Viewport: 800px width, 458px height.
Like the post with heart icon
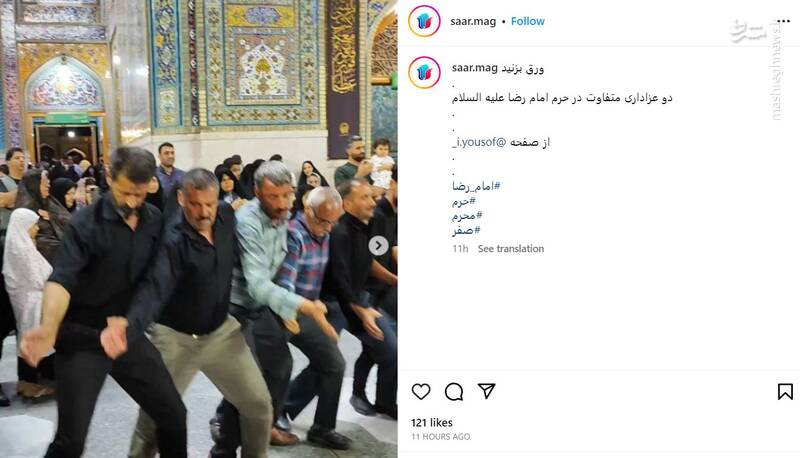pyautogui.click(x=421, y=392)
